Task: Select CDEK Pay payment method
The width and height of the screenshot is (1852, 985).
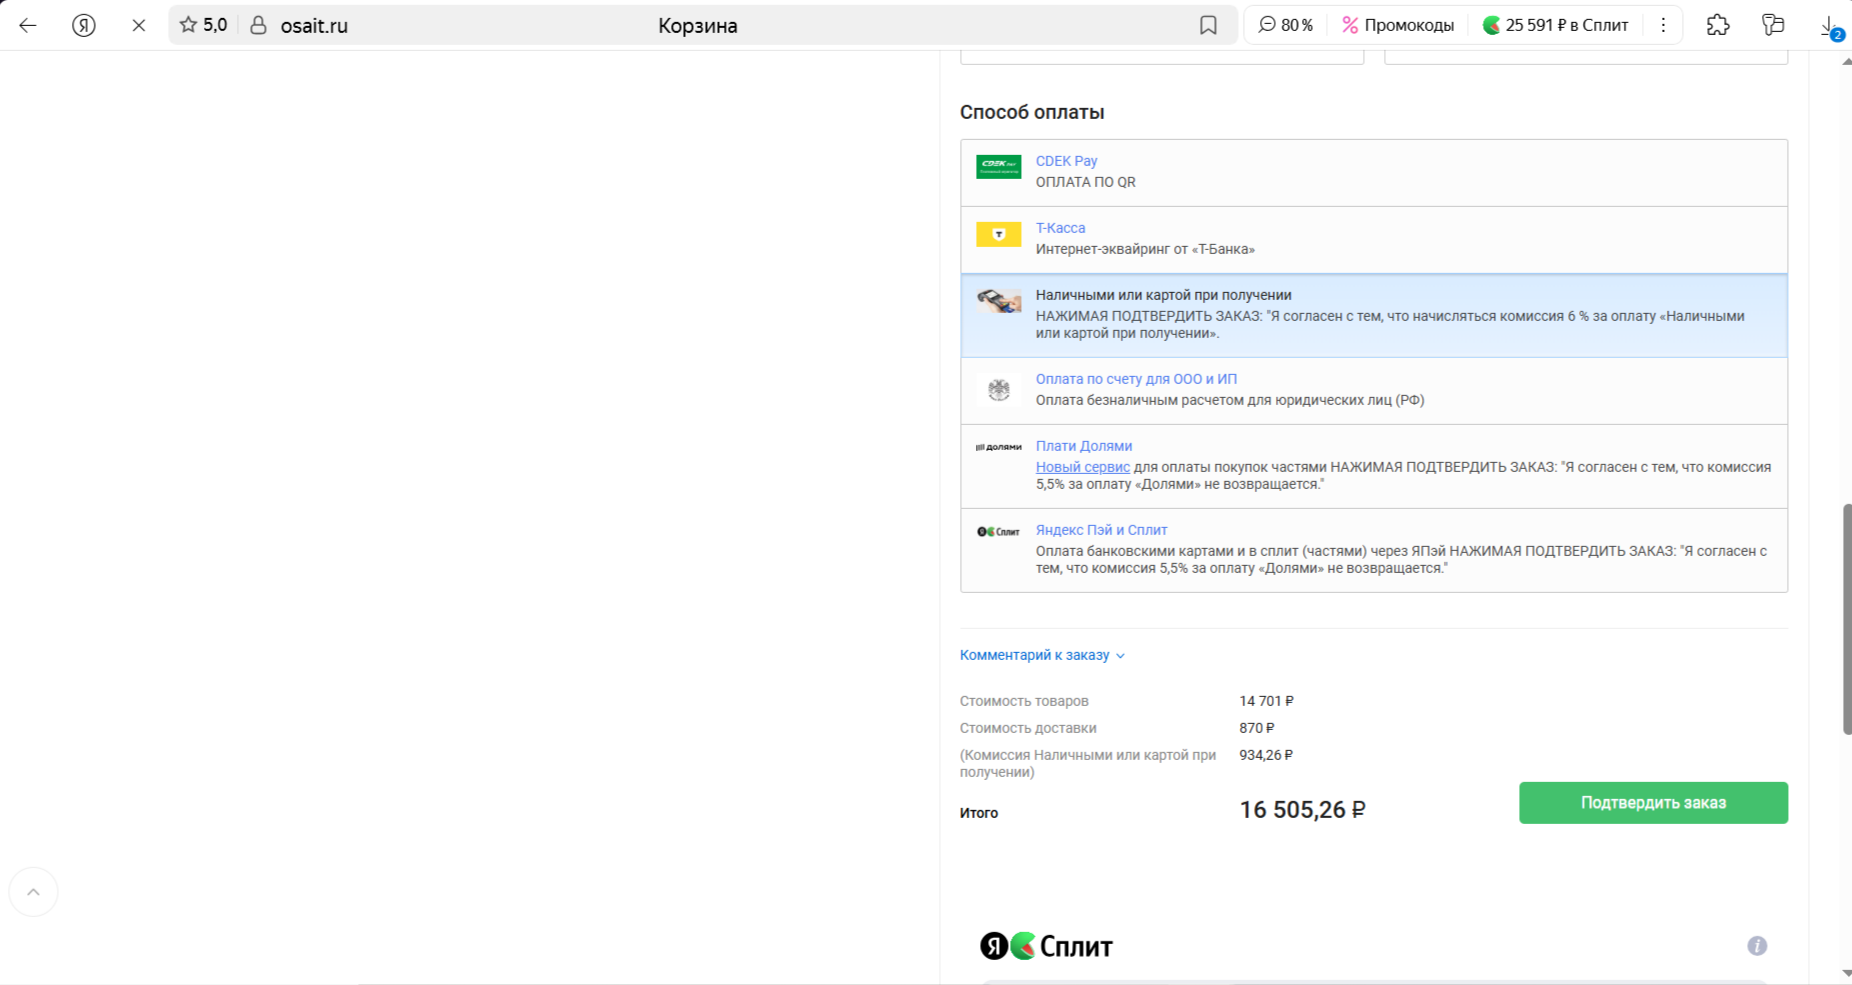Action: point(1066,161)
